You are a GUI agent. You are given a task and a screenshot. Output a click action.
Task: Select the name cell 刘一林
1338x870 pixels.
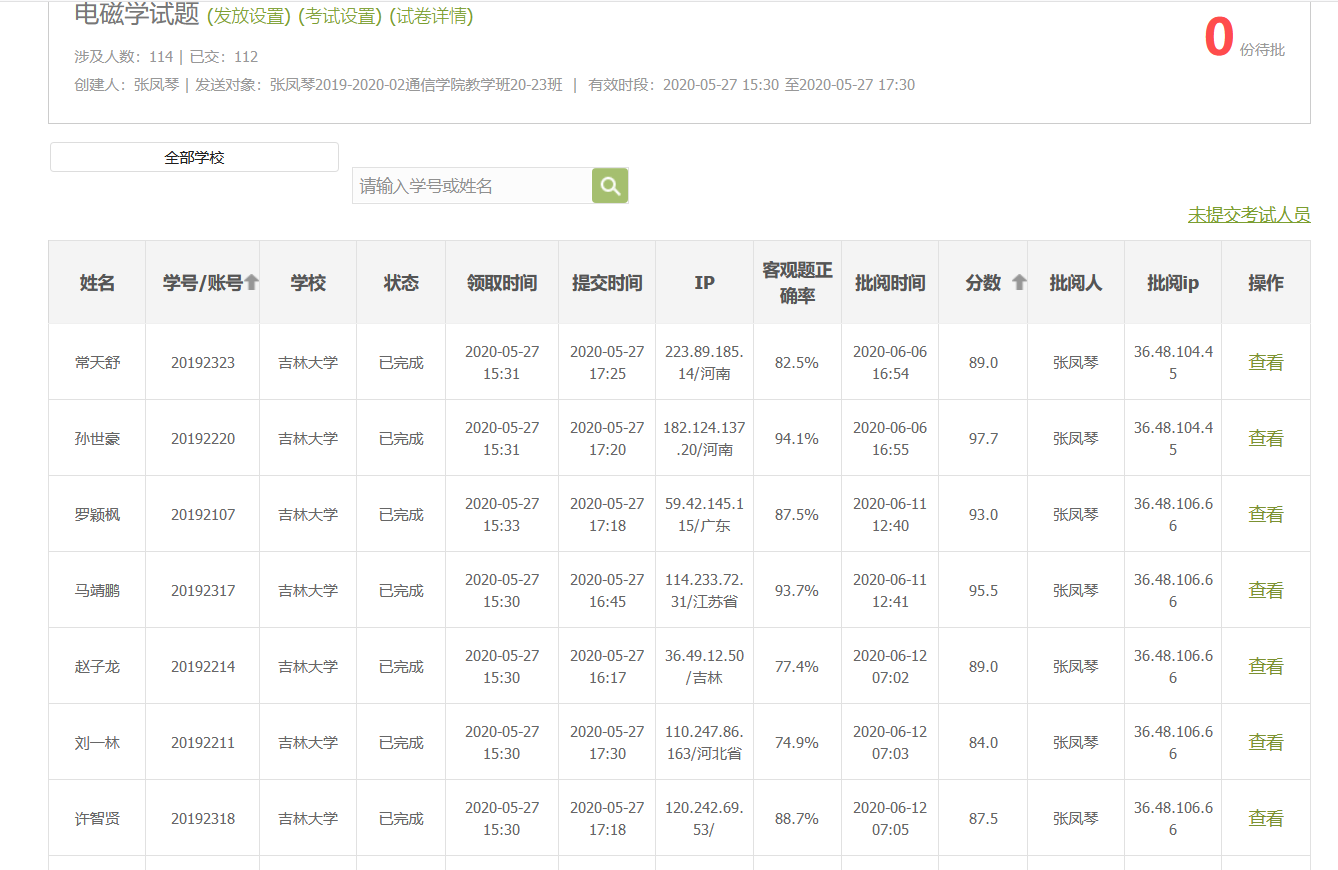coord(97,742)
